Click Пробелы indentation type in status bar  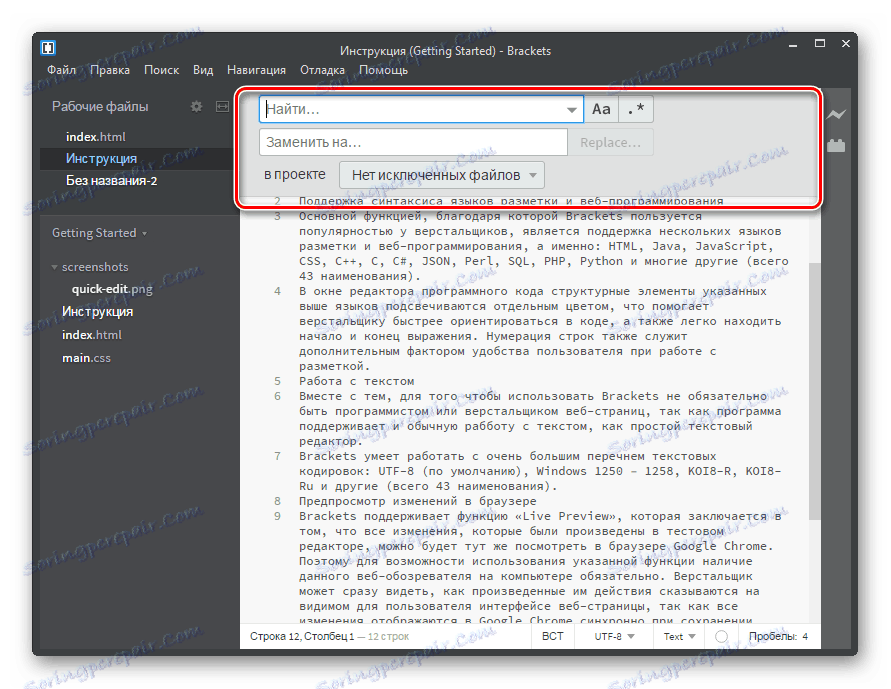[772, 637]
